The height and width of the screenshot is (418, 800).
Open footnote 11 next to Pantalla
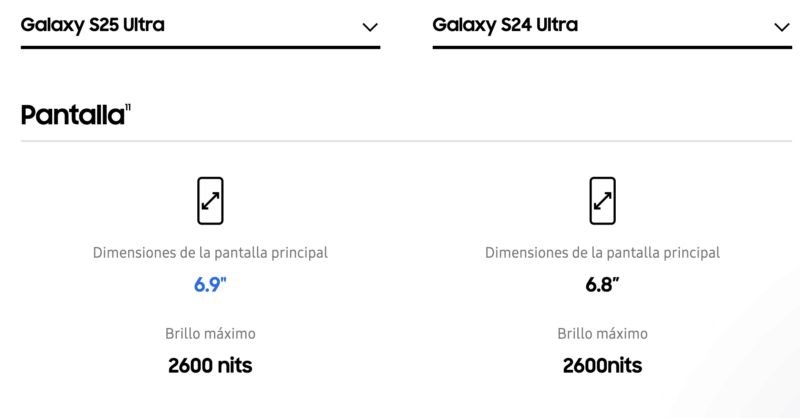coord(128,107)
